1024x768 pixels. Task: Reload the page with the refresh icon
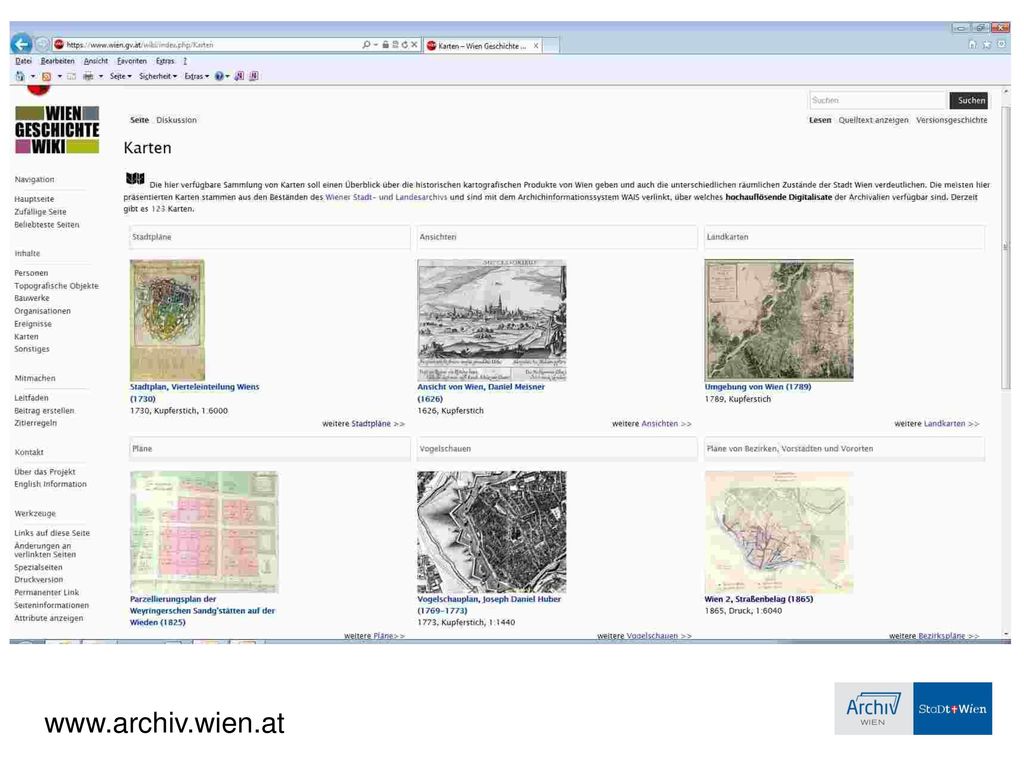[x=404, y=44]
